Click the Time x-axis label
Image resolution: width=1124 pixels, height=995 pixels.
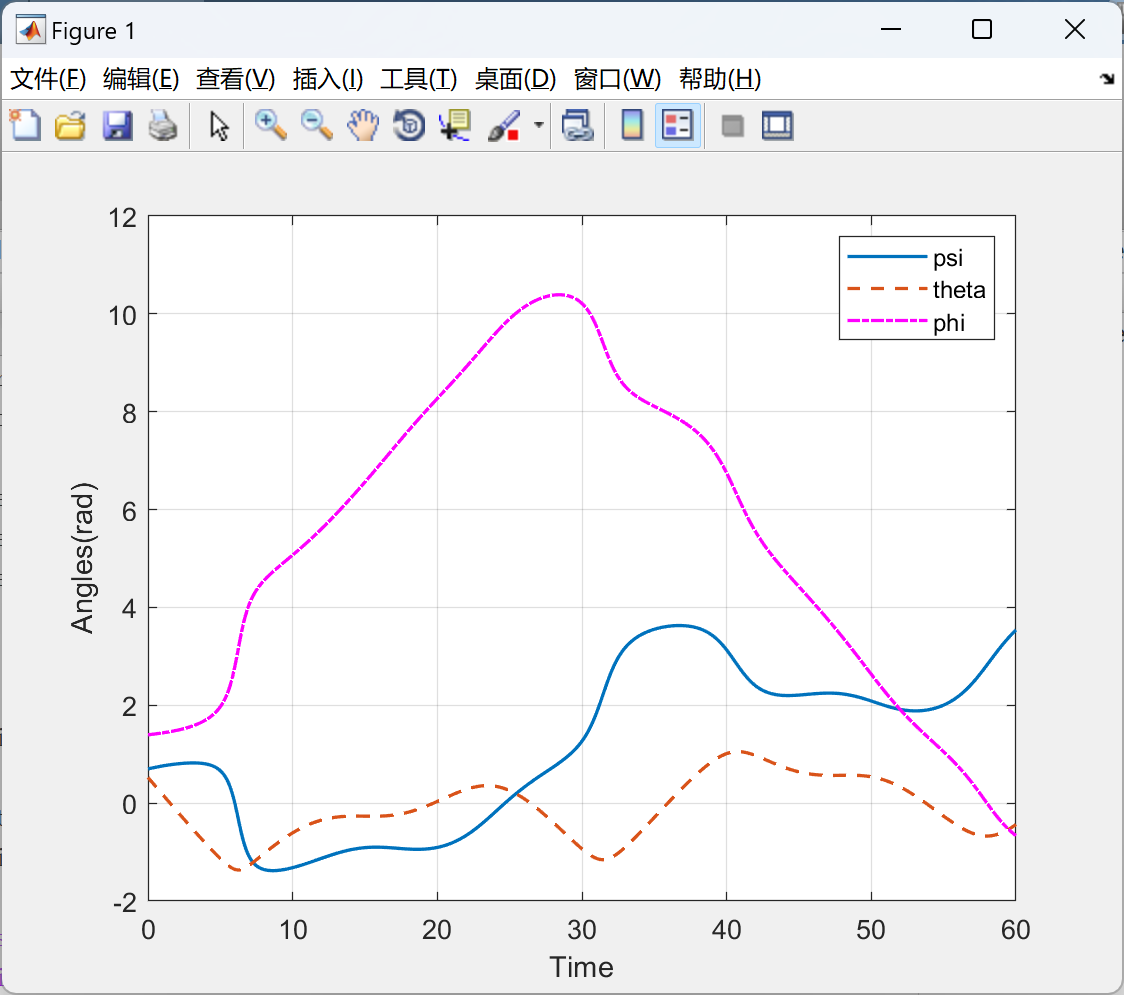point(581,968)
